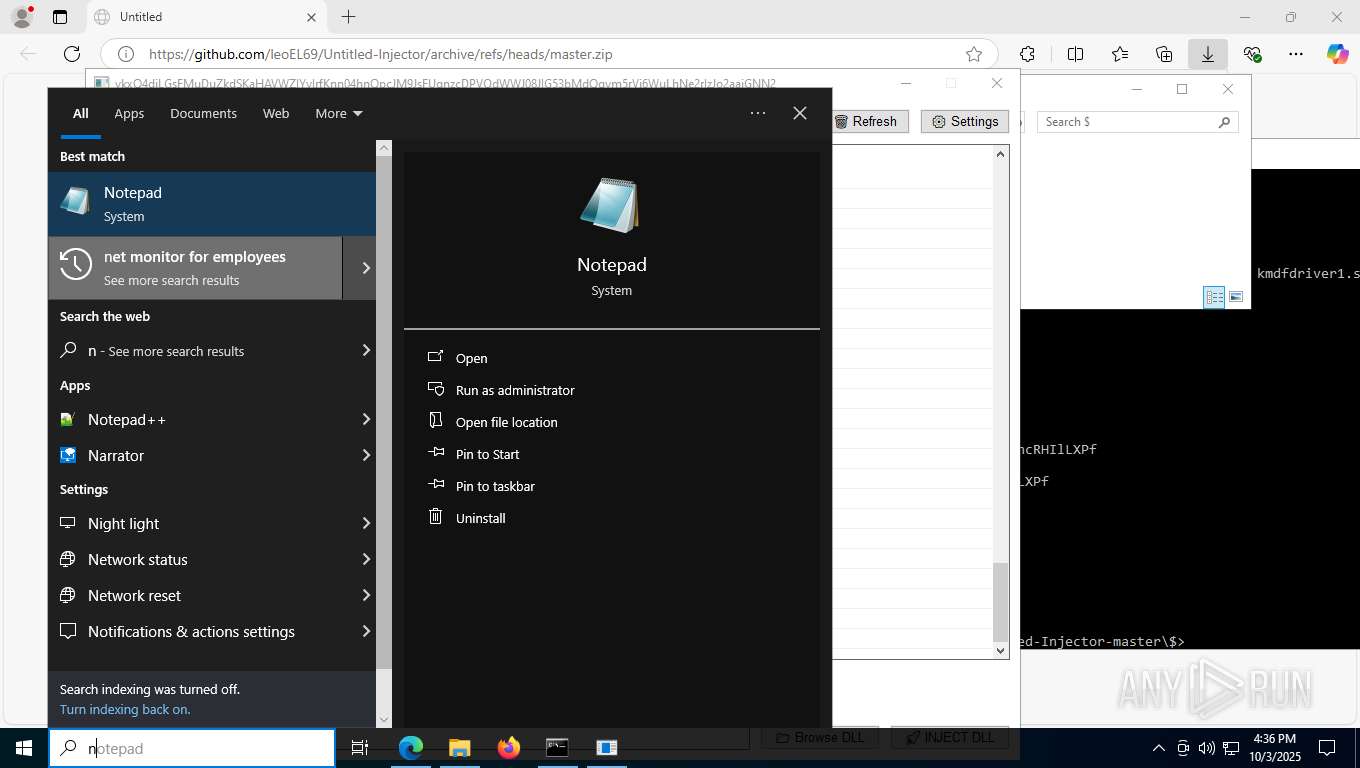The width and height of the screenshot is (1360, 768).
Task: Open Edge extensions icon
Action: coord(1027,54)
